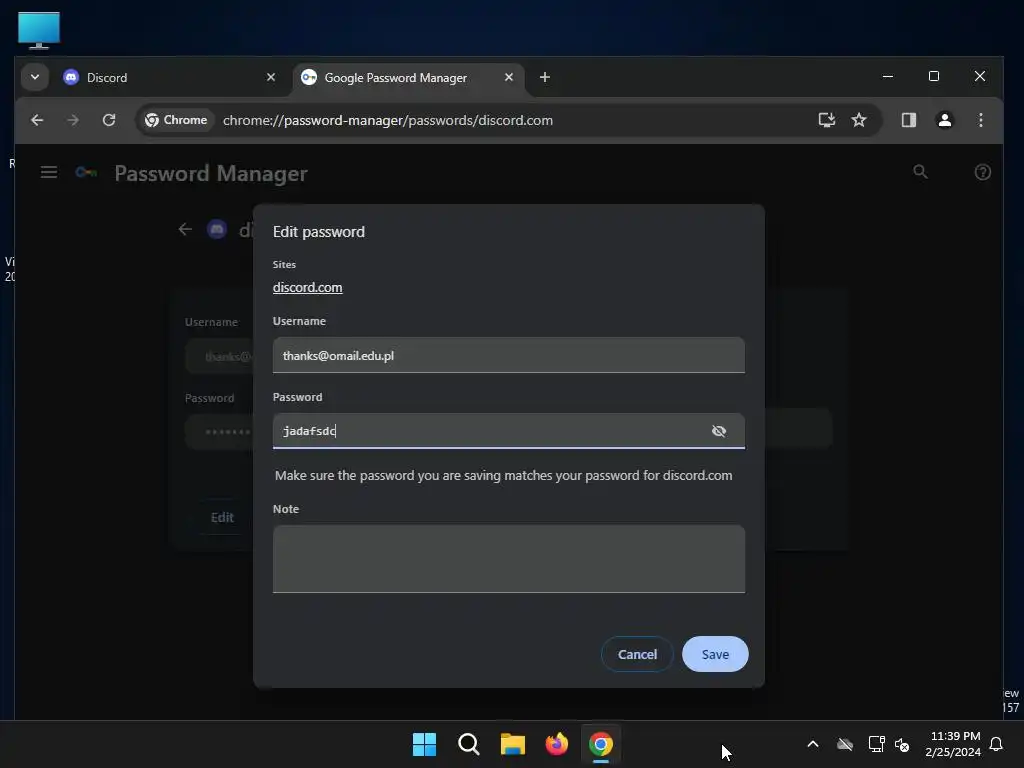1024x768 pixels.
Task: Open Password Manager help
Action: coord(982,172)
